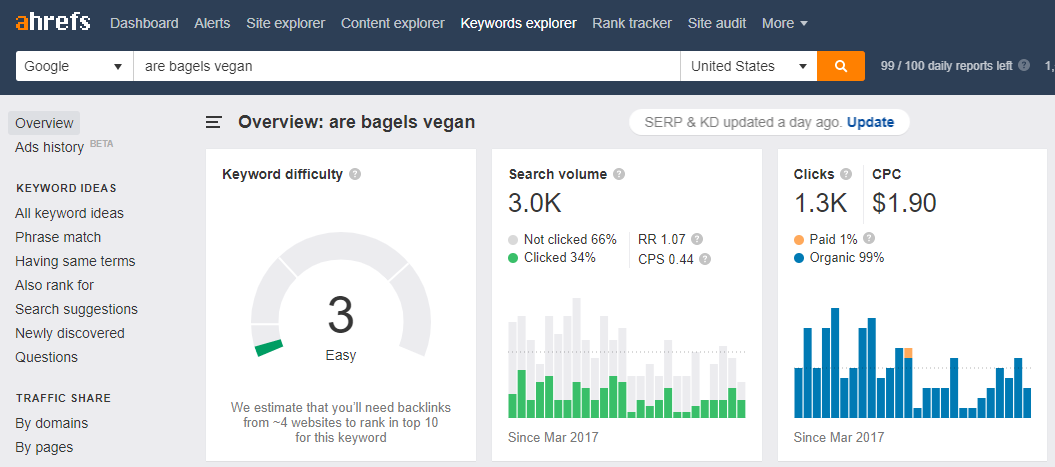Screen dimensions: 1055x467
Task: Click the Clicks help icon
Action: (x=846, y=174)
